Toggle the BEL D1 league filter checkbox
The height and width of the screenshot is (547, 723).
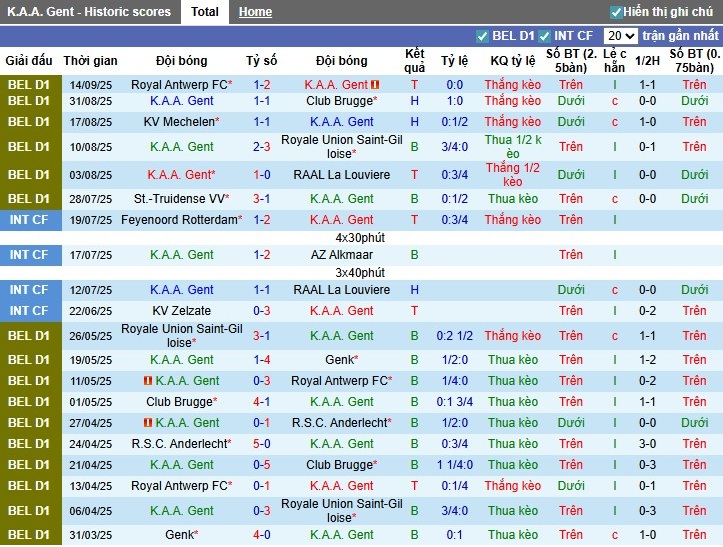[x=483, y=36]
